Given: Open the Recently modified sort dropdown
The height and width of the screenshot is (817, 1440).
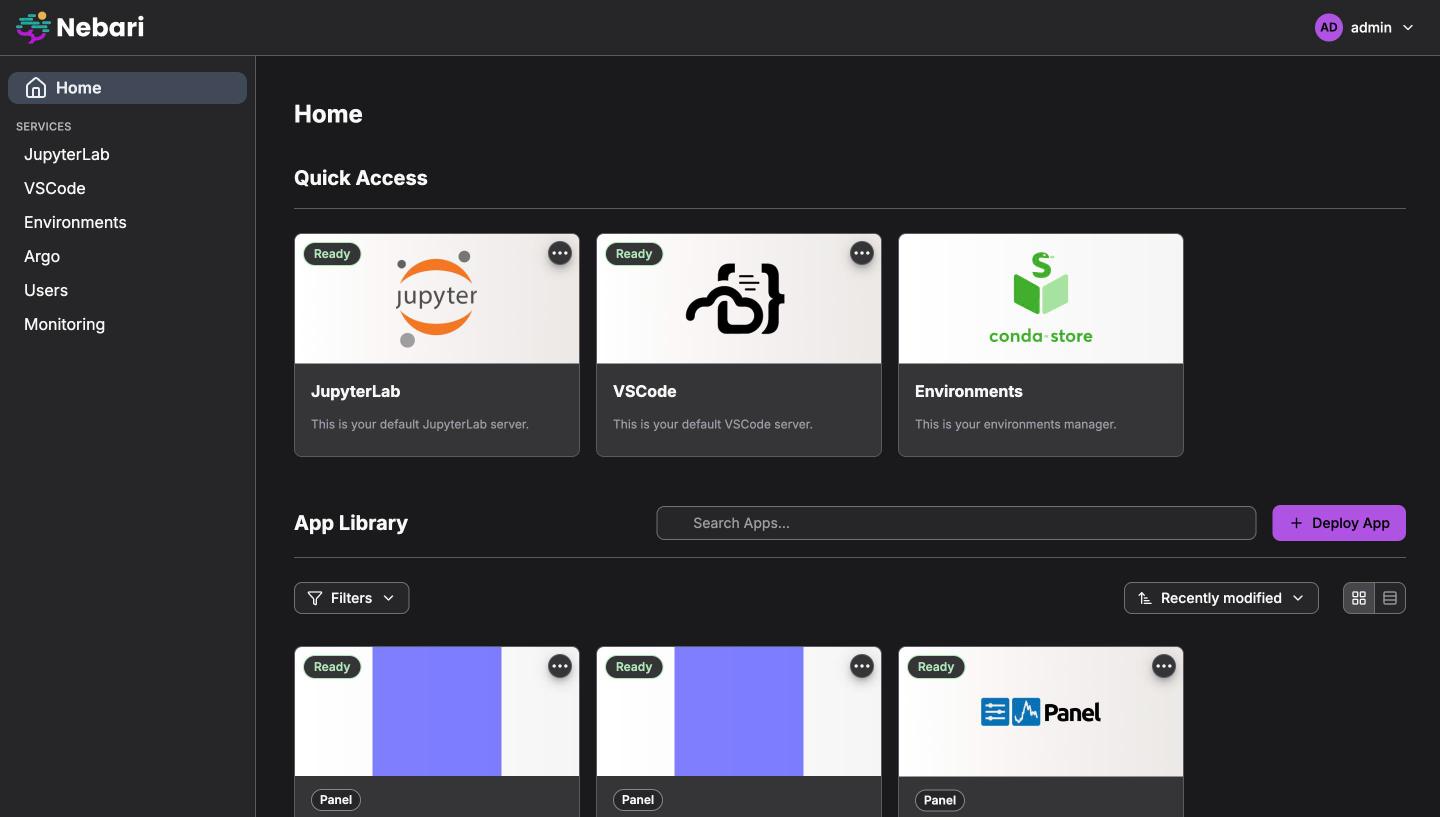Looking at the screenshot, I should [x=1221, y=598].
